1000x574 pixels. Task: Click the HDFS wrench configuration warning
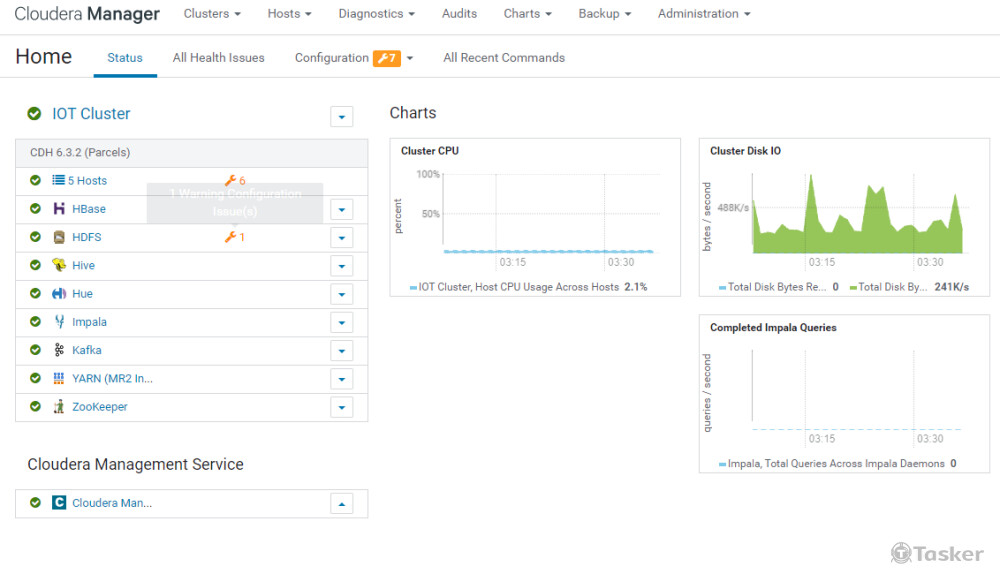click(234, 237)
